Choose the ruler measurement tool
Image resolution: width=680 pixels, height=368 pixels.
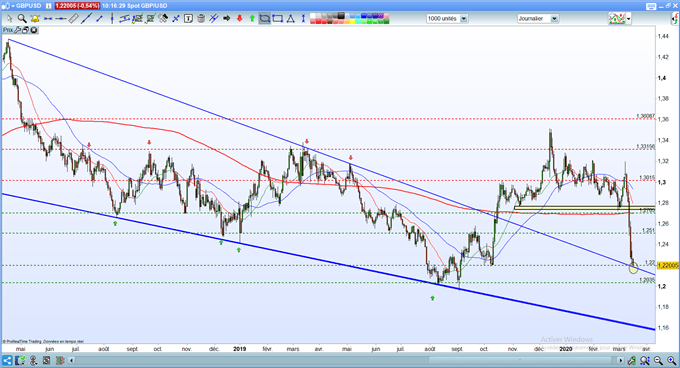(74, 19)
